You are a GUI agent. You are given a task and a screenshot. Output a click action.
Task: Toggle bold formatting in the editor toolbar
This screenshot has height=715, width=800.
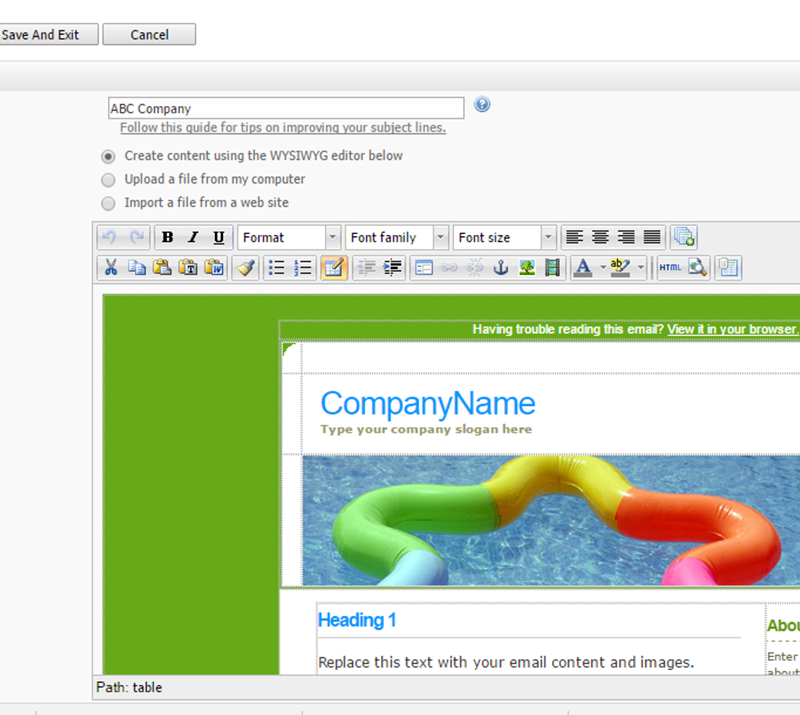click(x=167, y=237)
